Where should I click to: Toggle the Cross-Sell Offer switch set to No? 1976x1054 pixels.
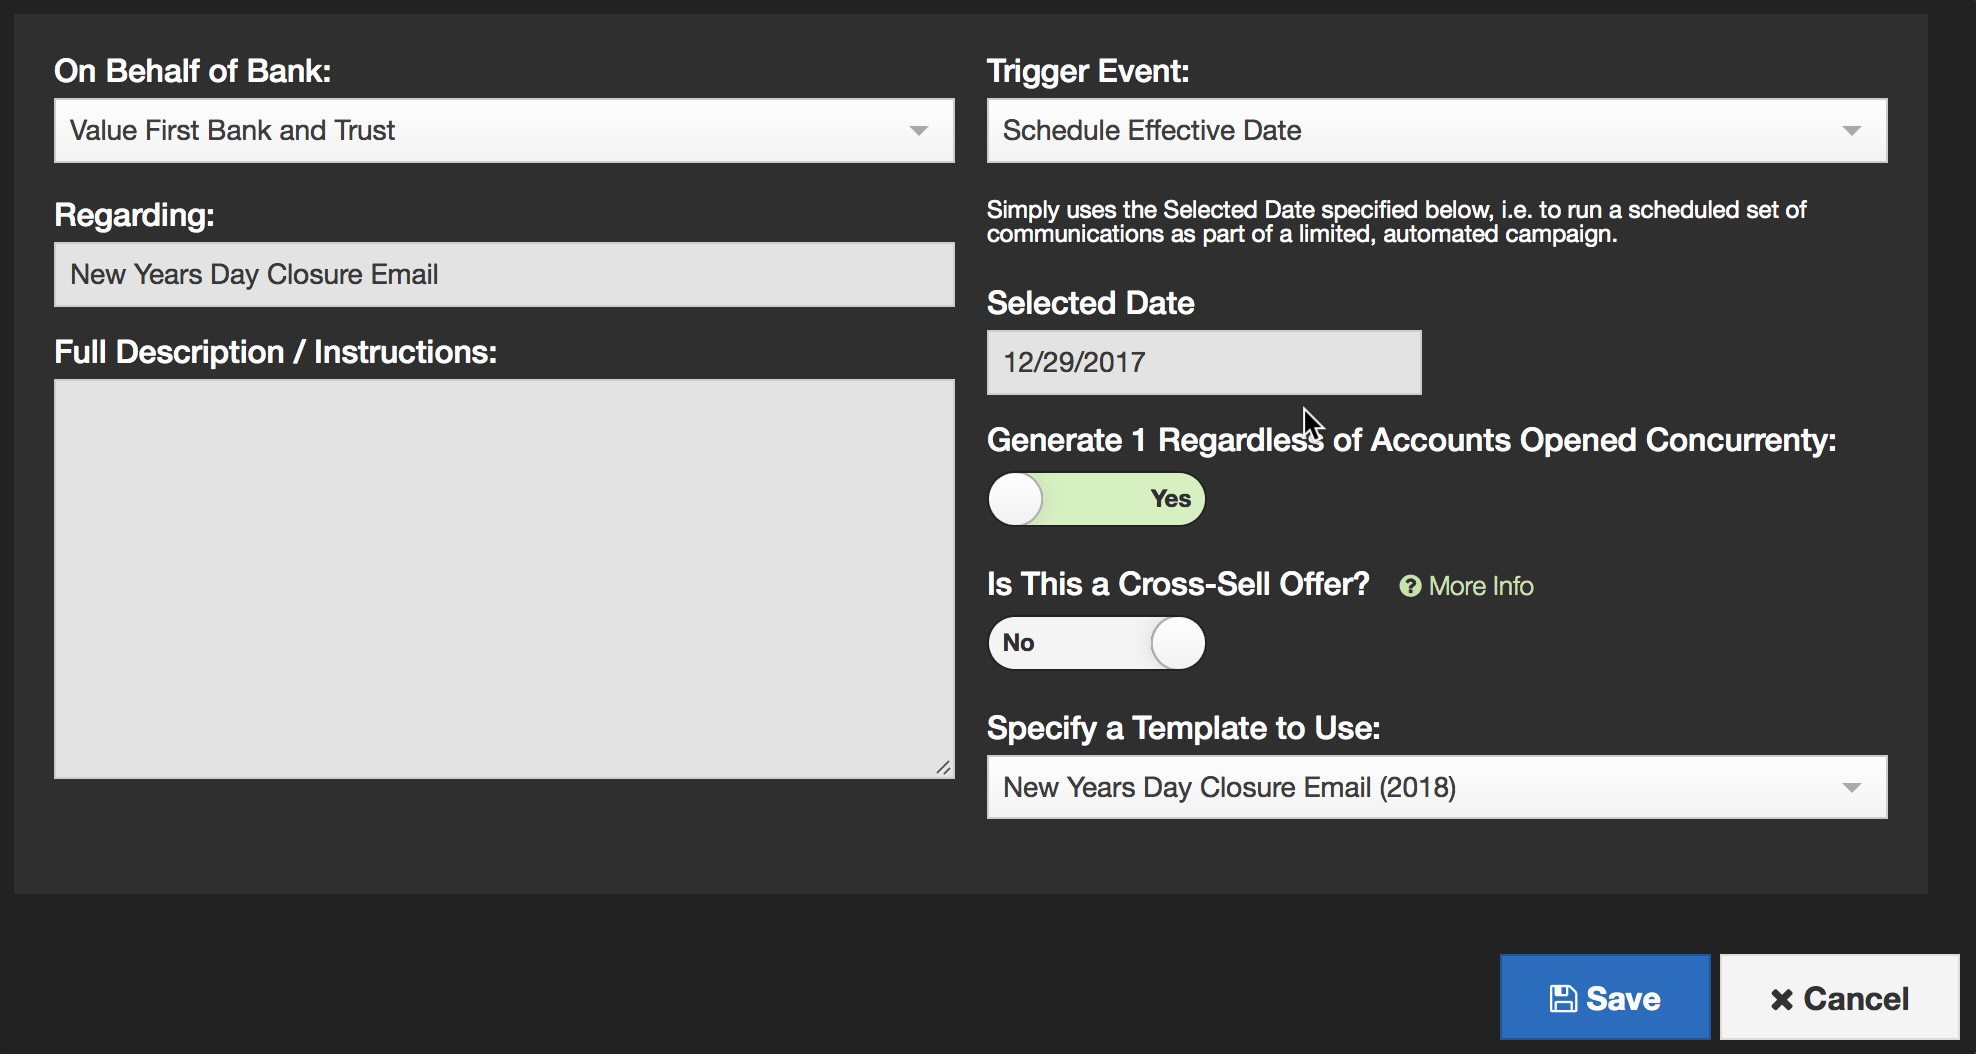pos(1097,643)
